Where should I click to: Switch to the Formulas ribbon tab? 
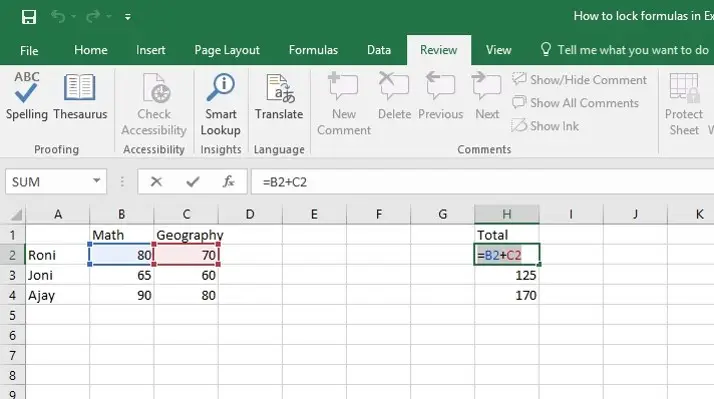click(x=313, y=50)
